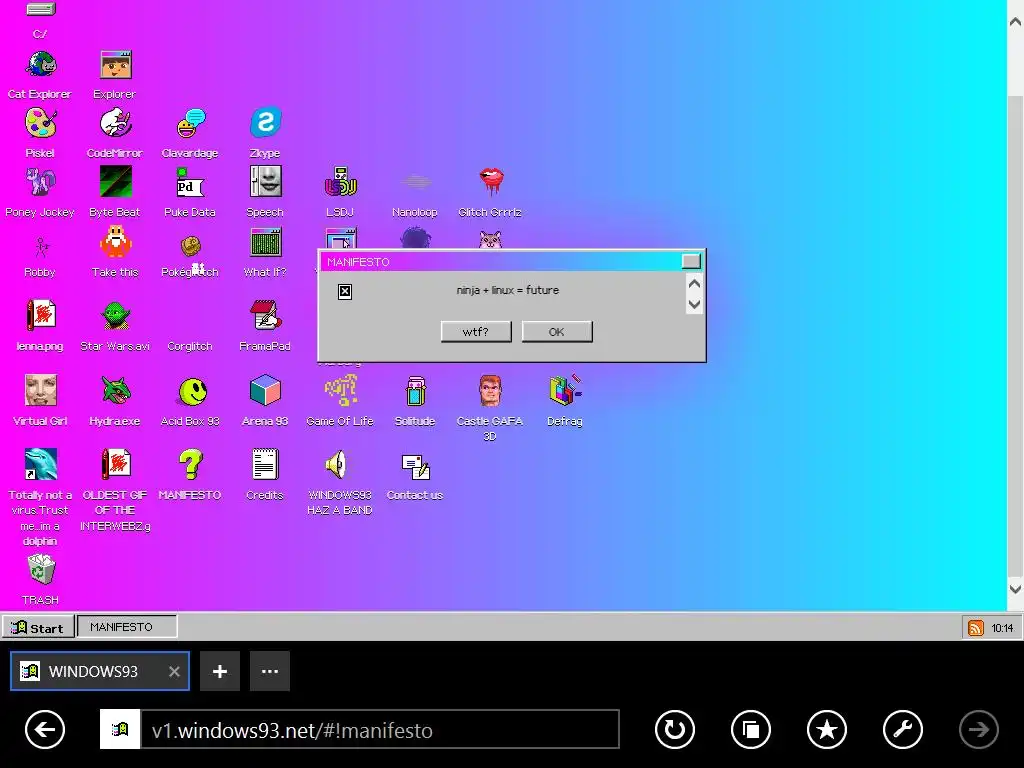Refresh the page with reload button
Image resolution: width=1024 pixels, height=768 pixels.
point(675,729)
